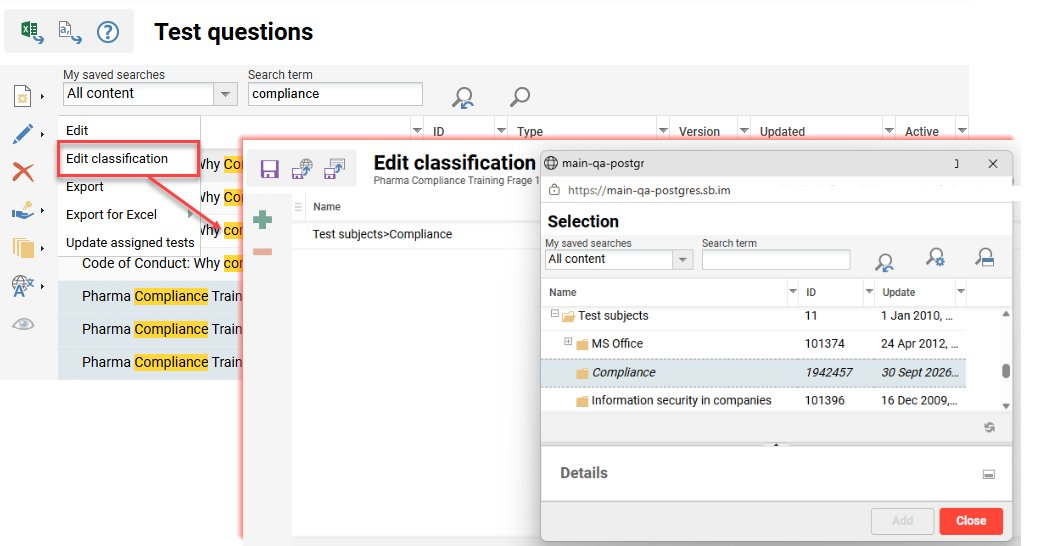Click the magnifier search icon in Test questions
Image resolution: width=1042 pixels, height=546 pixels.
point(520,97)
